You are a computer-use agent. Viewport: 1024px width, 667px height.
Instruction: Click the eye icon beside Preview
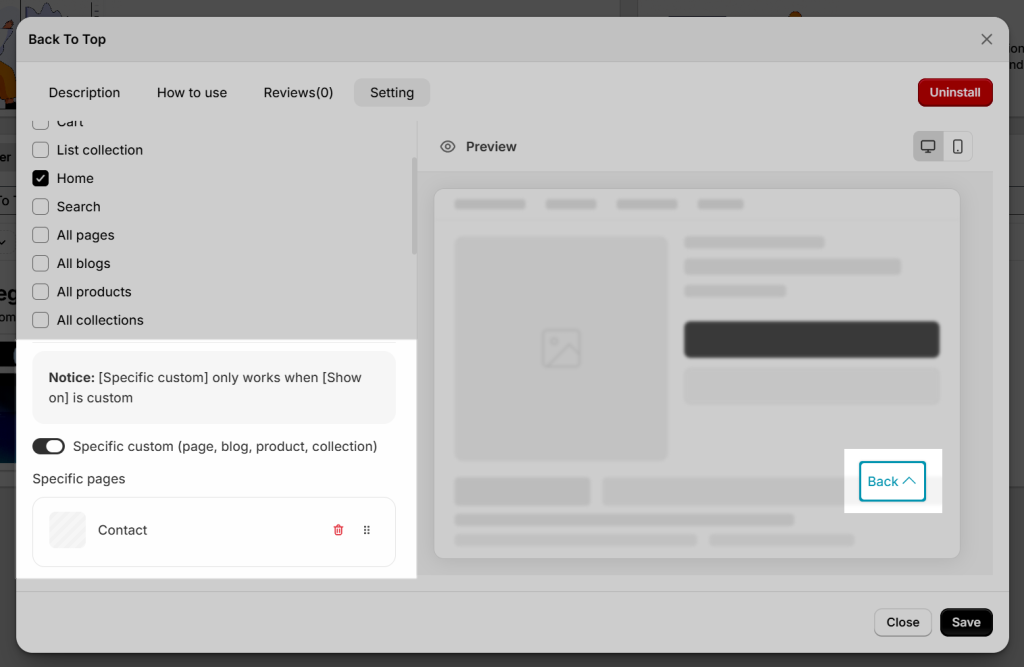[x=447, y=146]
